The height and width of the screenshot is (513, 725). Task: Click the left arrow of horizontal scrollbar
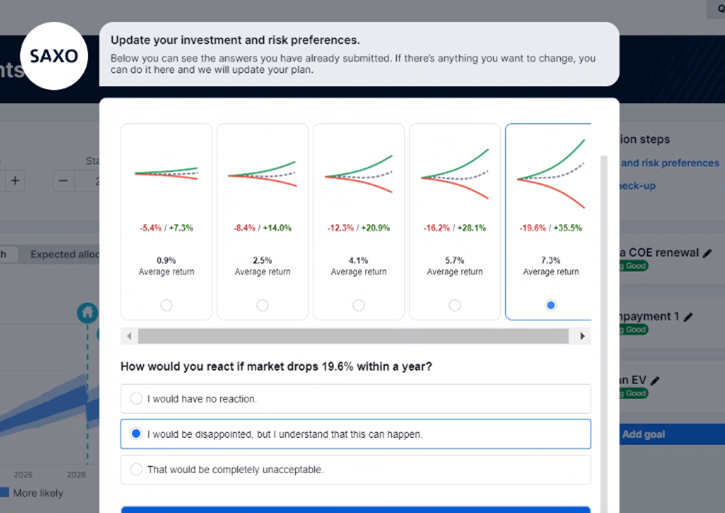coord(129,336)
